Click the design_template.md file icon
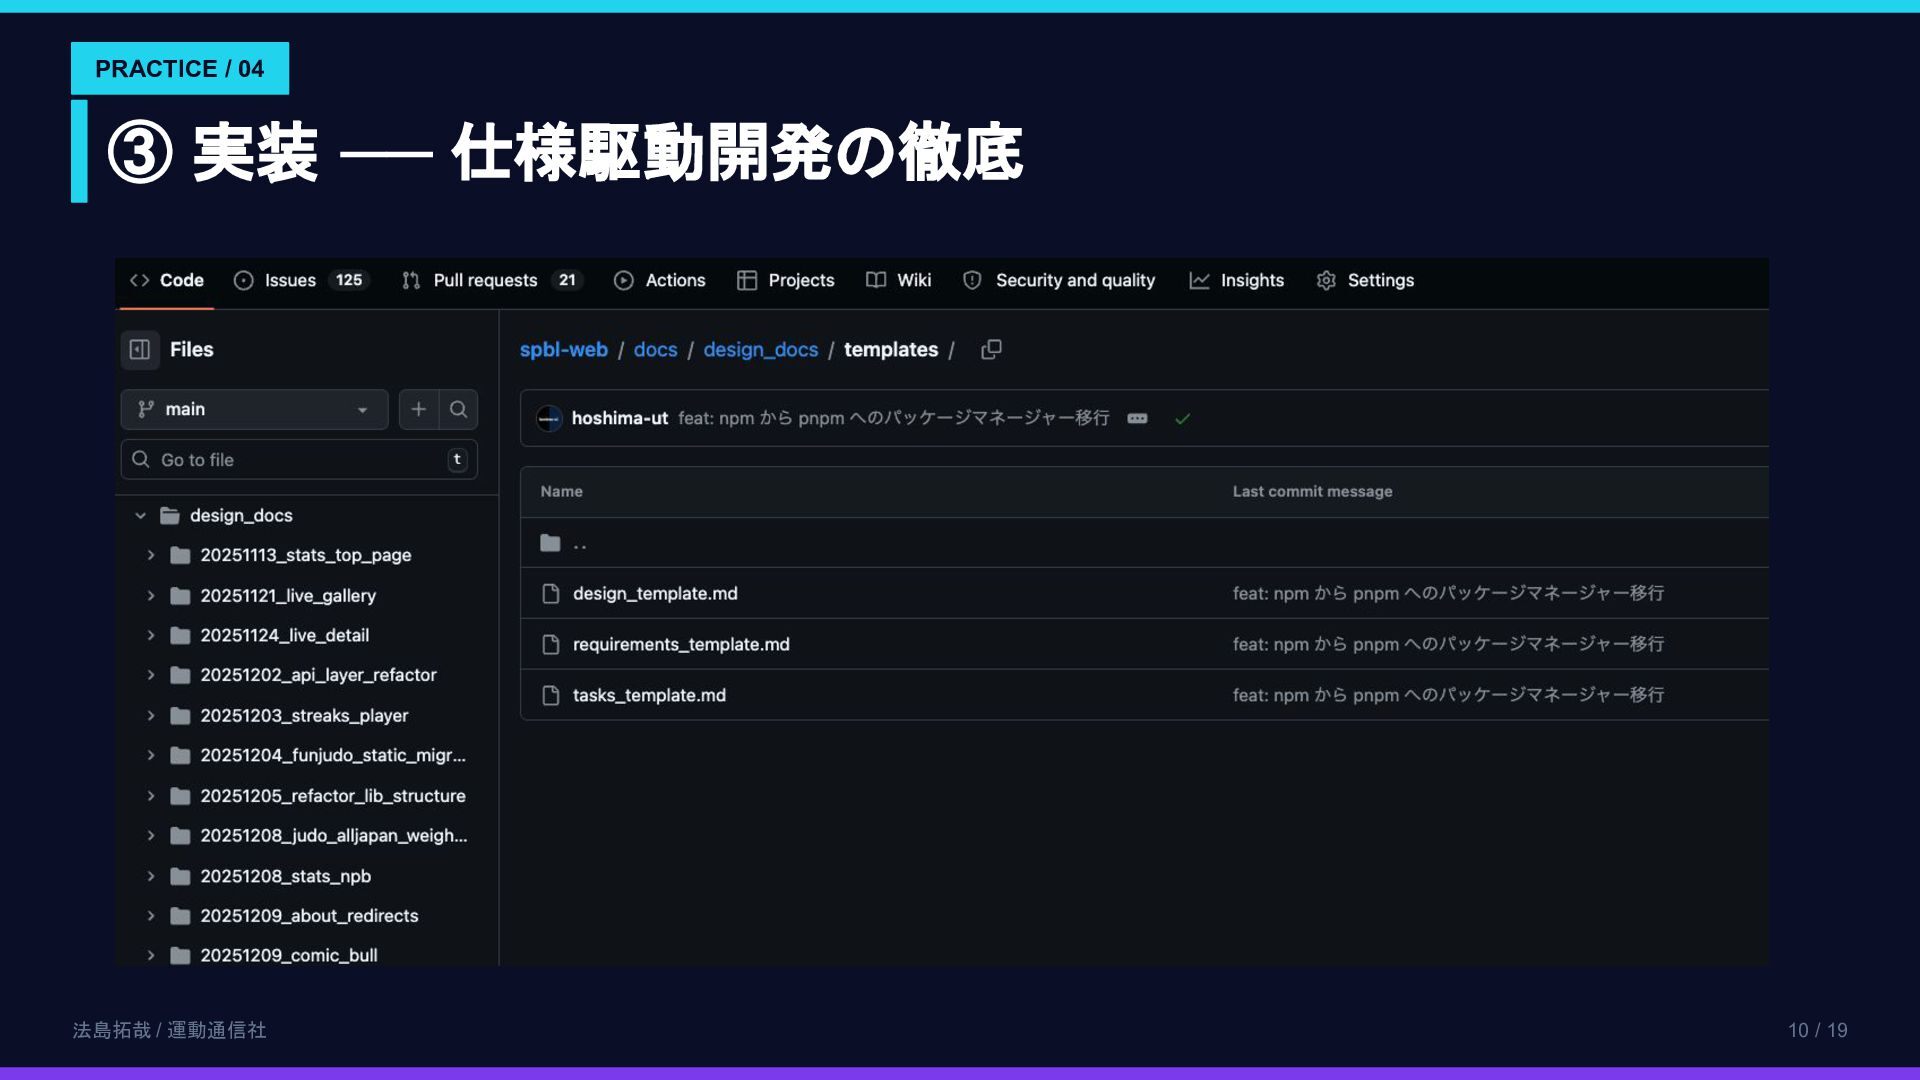 click(551, 594)
